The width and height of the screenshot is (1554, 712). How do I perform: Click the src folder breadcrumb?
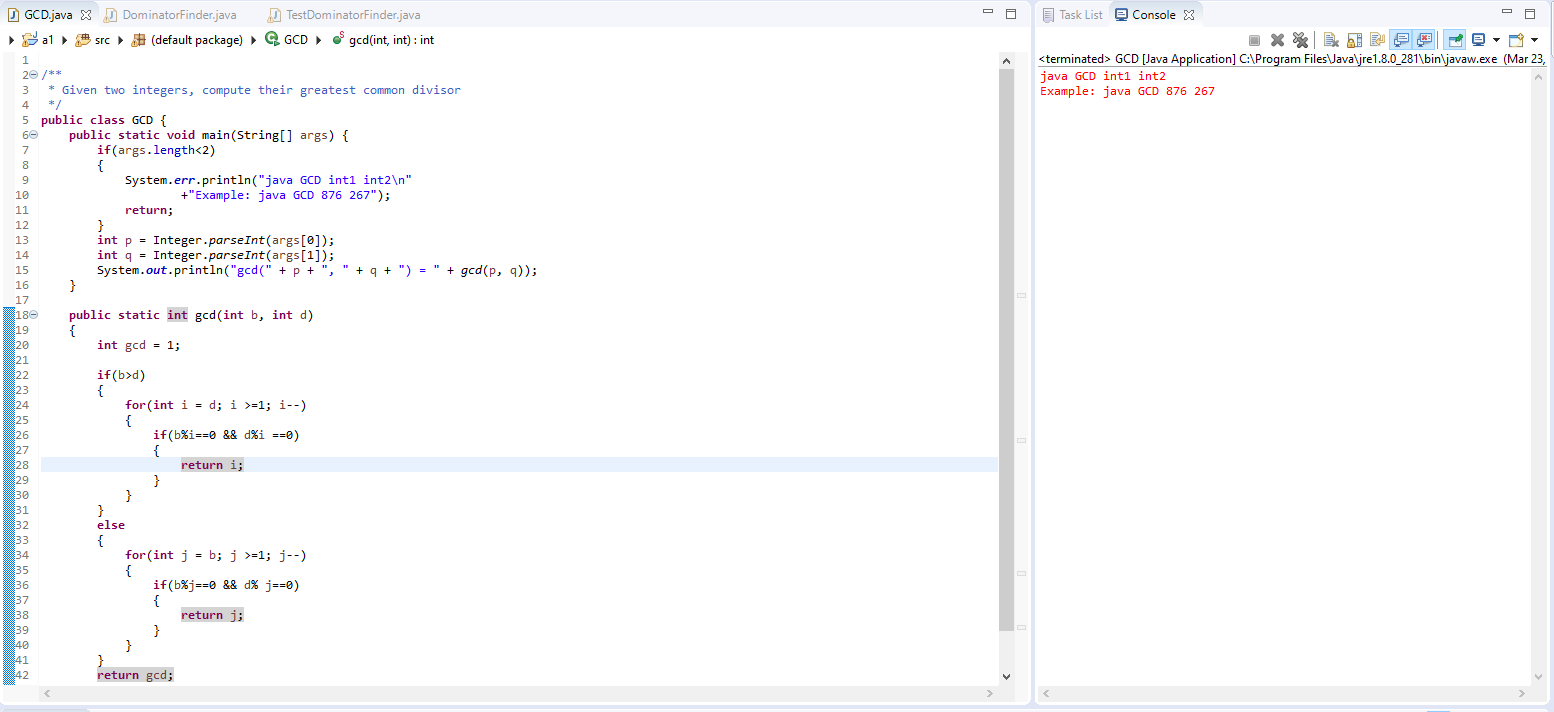click(x=102, y=40)
